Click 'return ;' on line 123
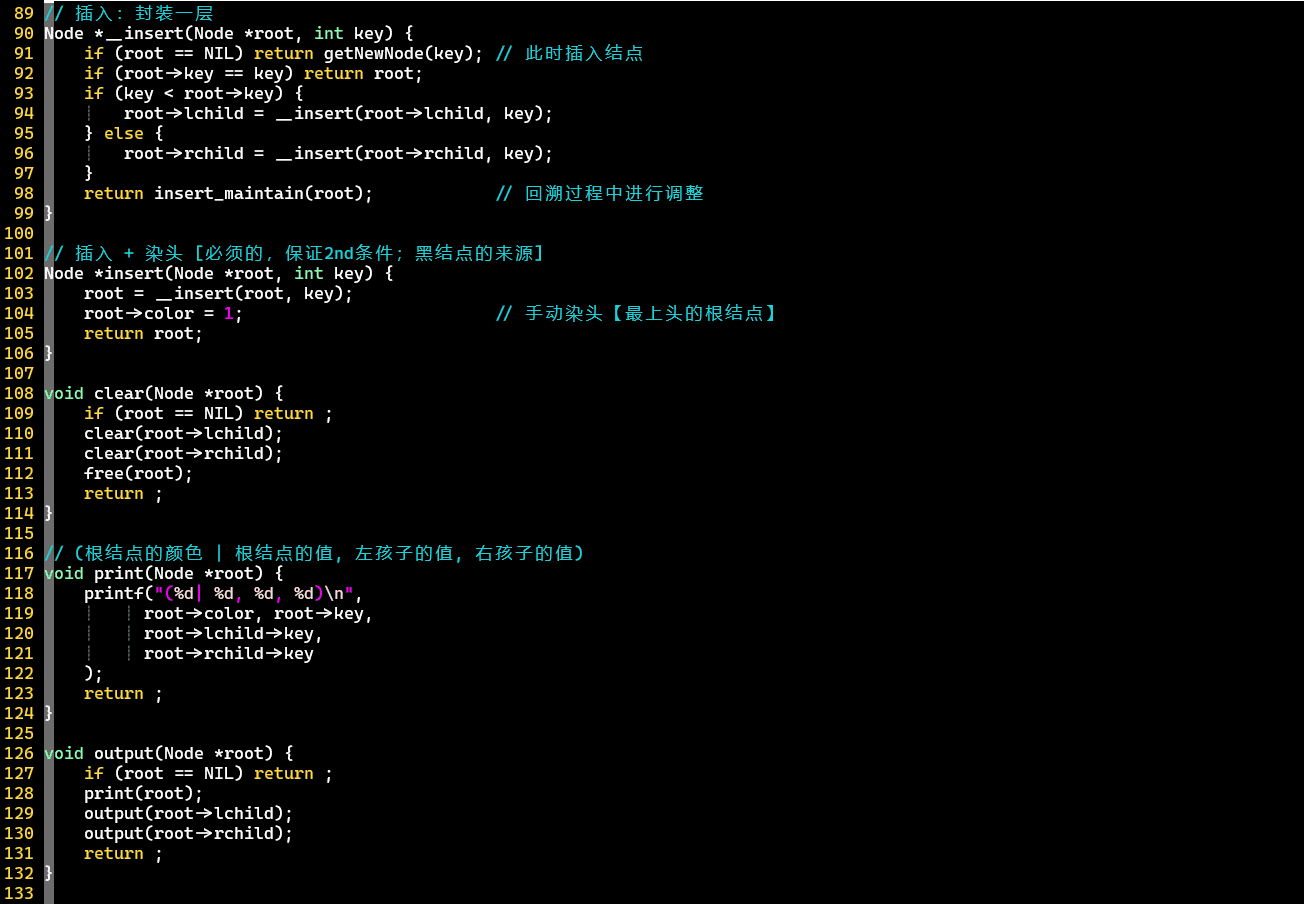This screenshot has width=1304, height=904. pyautogui.click(x=124, y=693)
